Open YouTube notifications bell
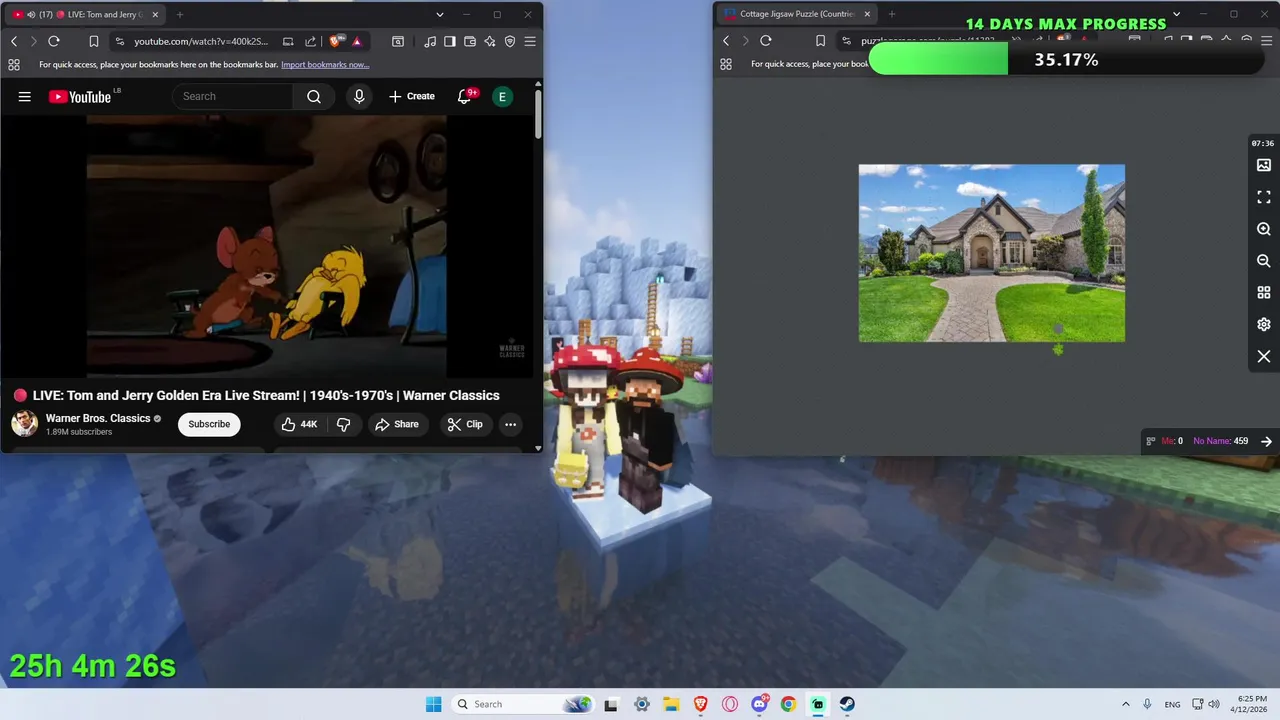The height and width of the screenshot is (720, 1280). [x=465, y=96]
